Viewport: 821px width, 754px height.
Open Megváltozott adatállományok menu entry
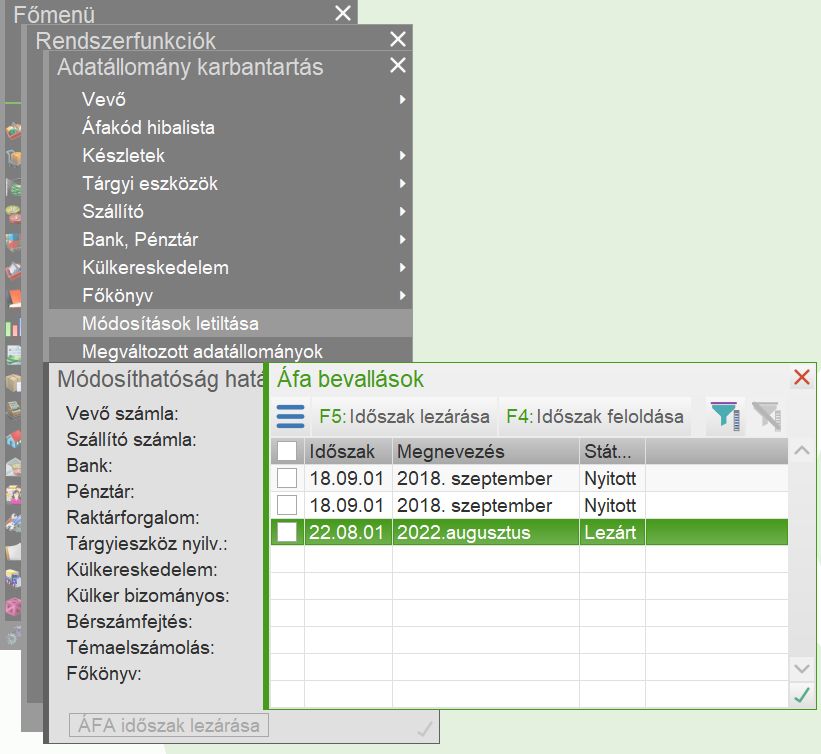[230, 350]
